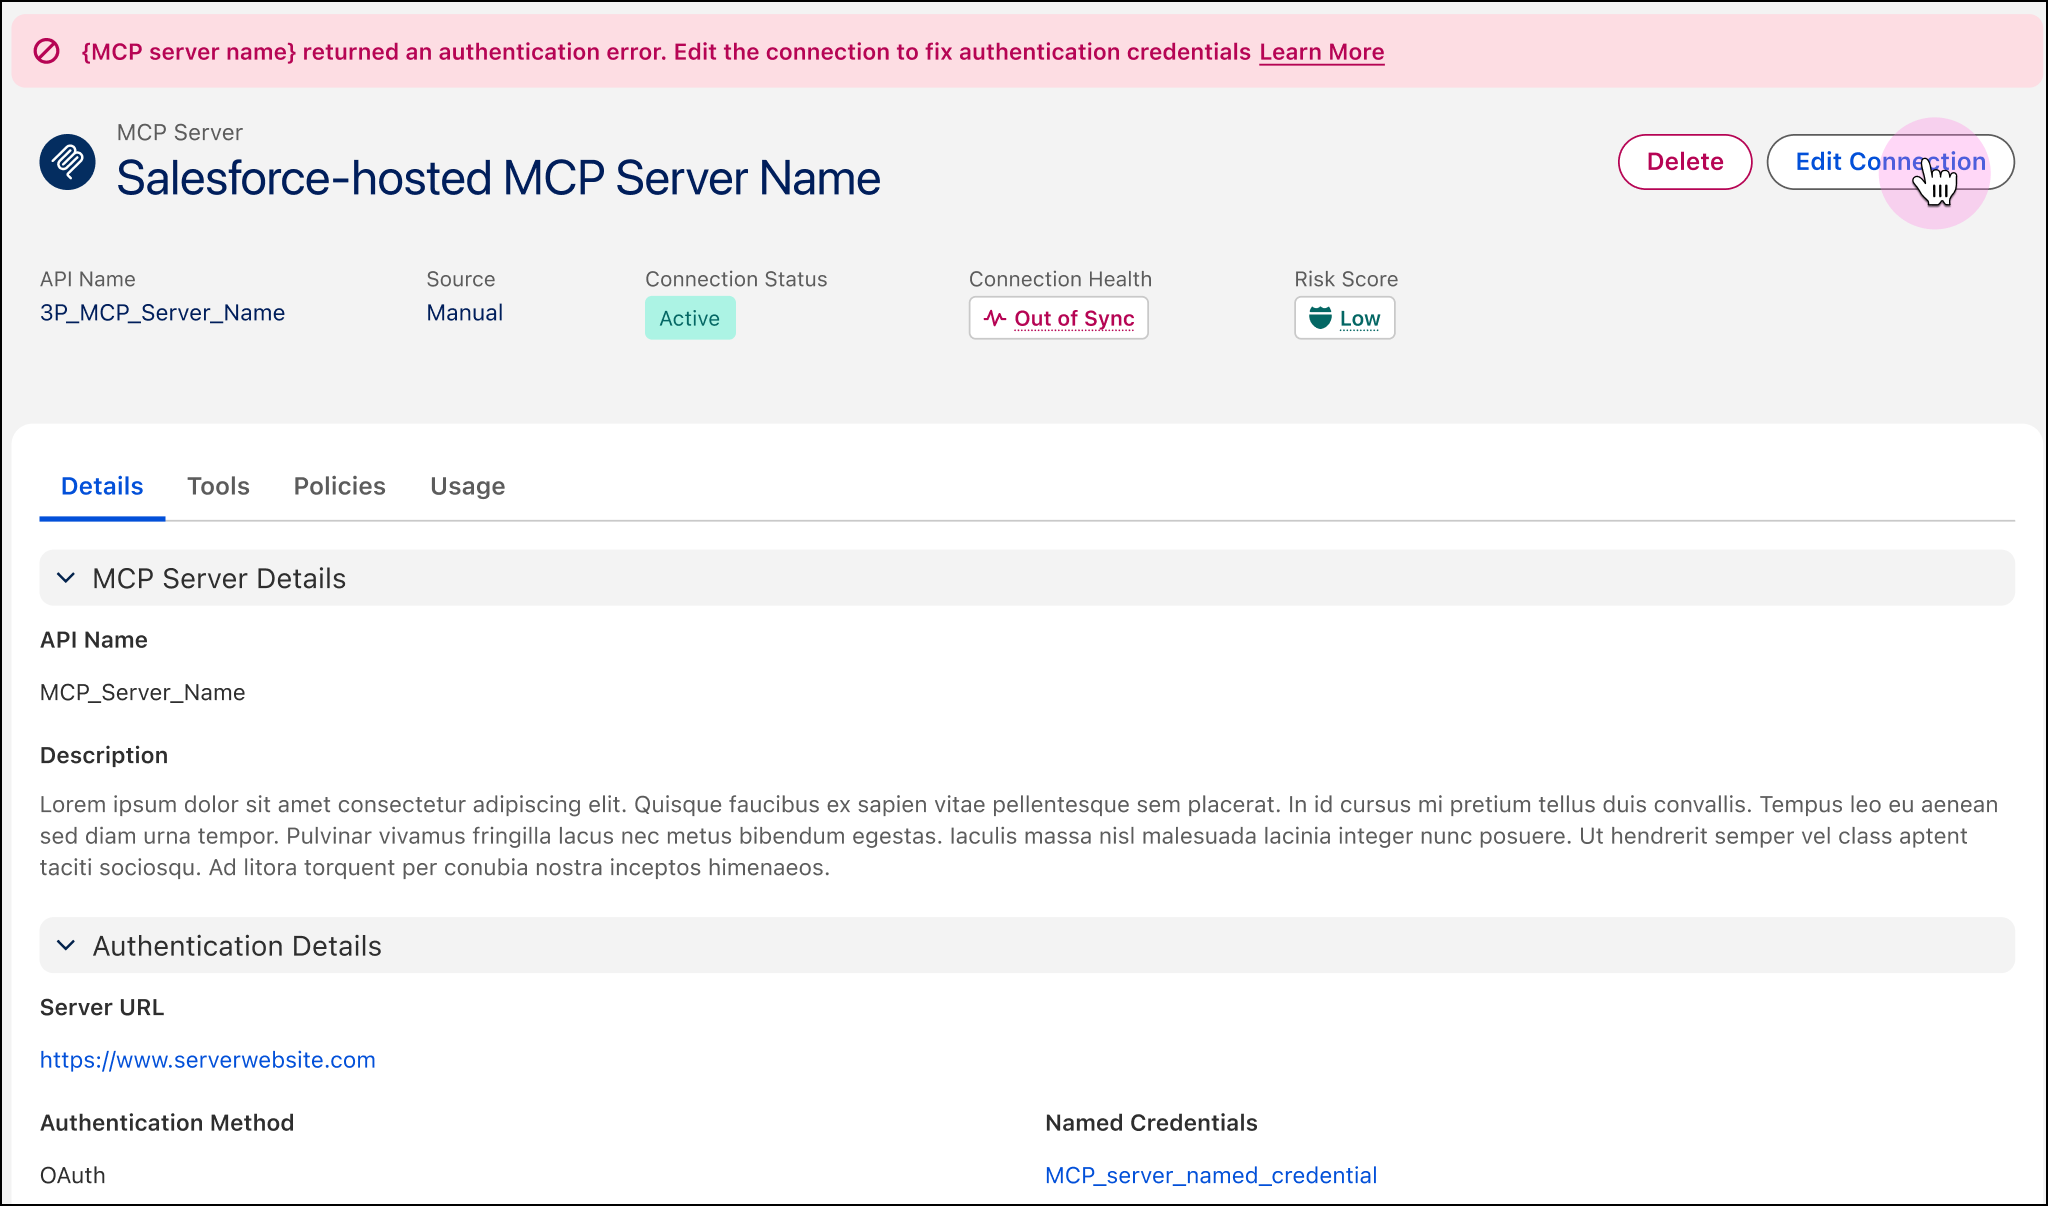Screen dimensions: 2048x1206
Task: Click the Edit Connection button
Action: pos(1890,162)
